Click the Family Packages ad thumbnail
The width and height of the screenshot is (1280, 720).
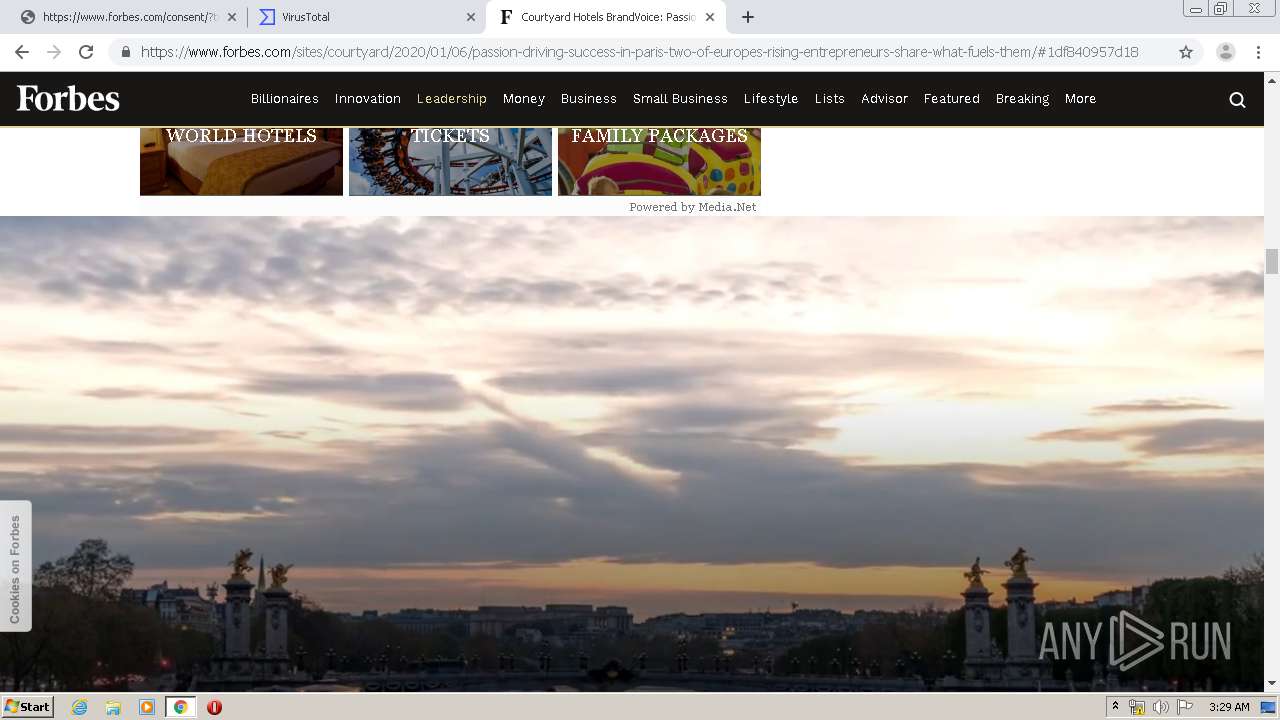pos(659,161)
